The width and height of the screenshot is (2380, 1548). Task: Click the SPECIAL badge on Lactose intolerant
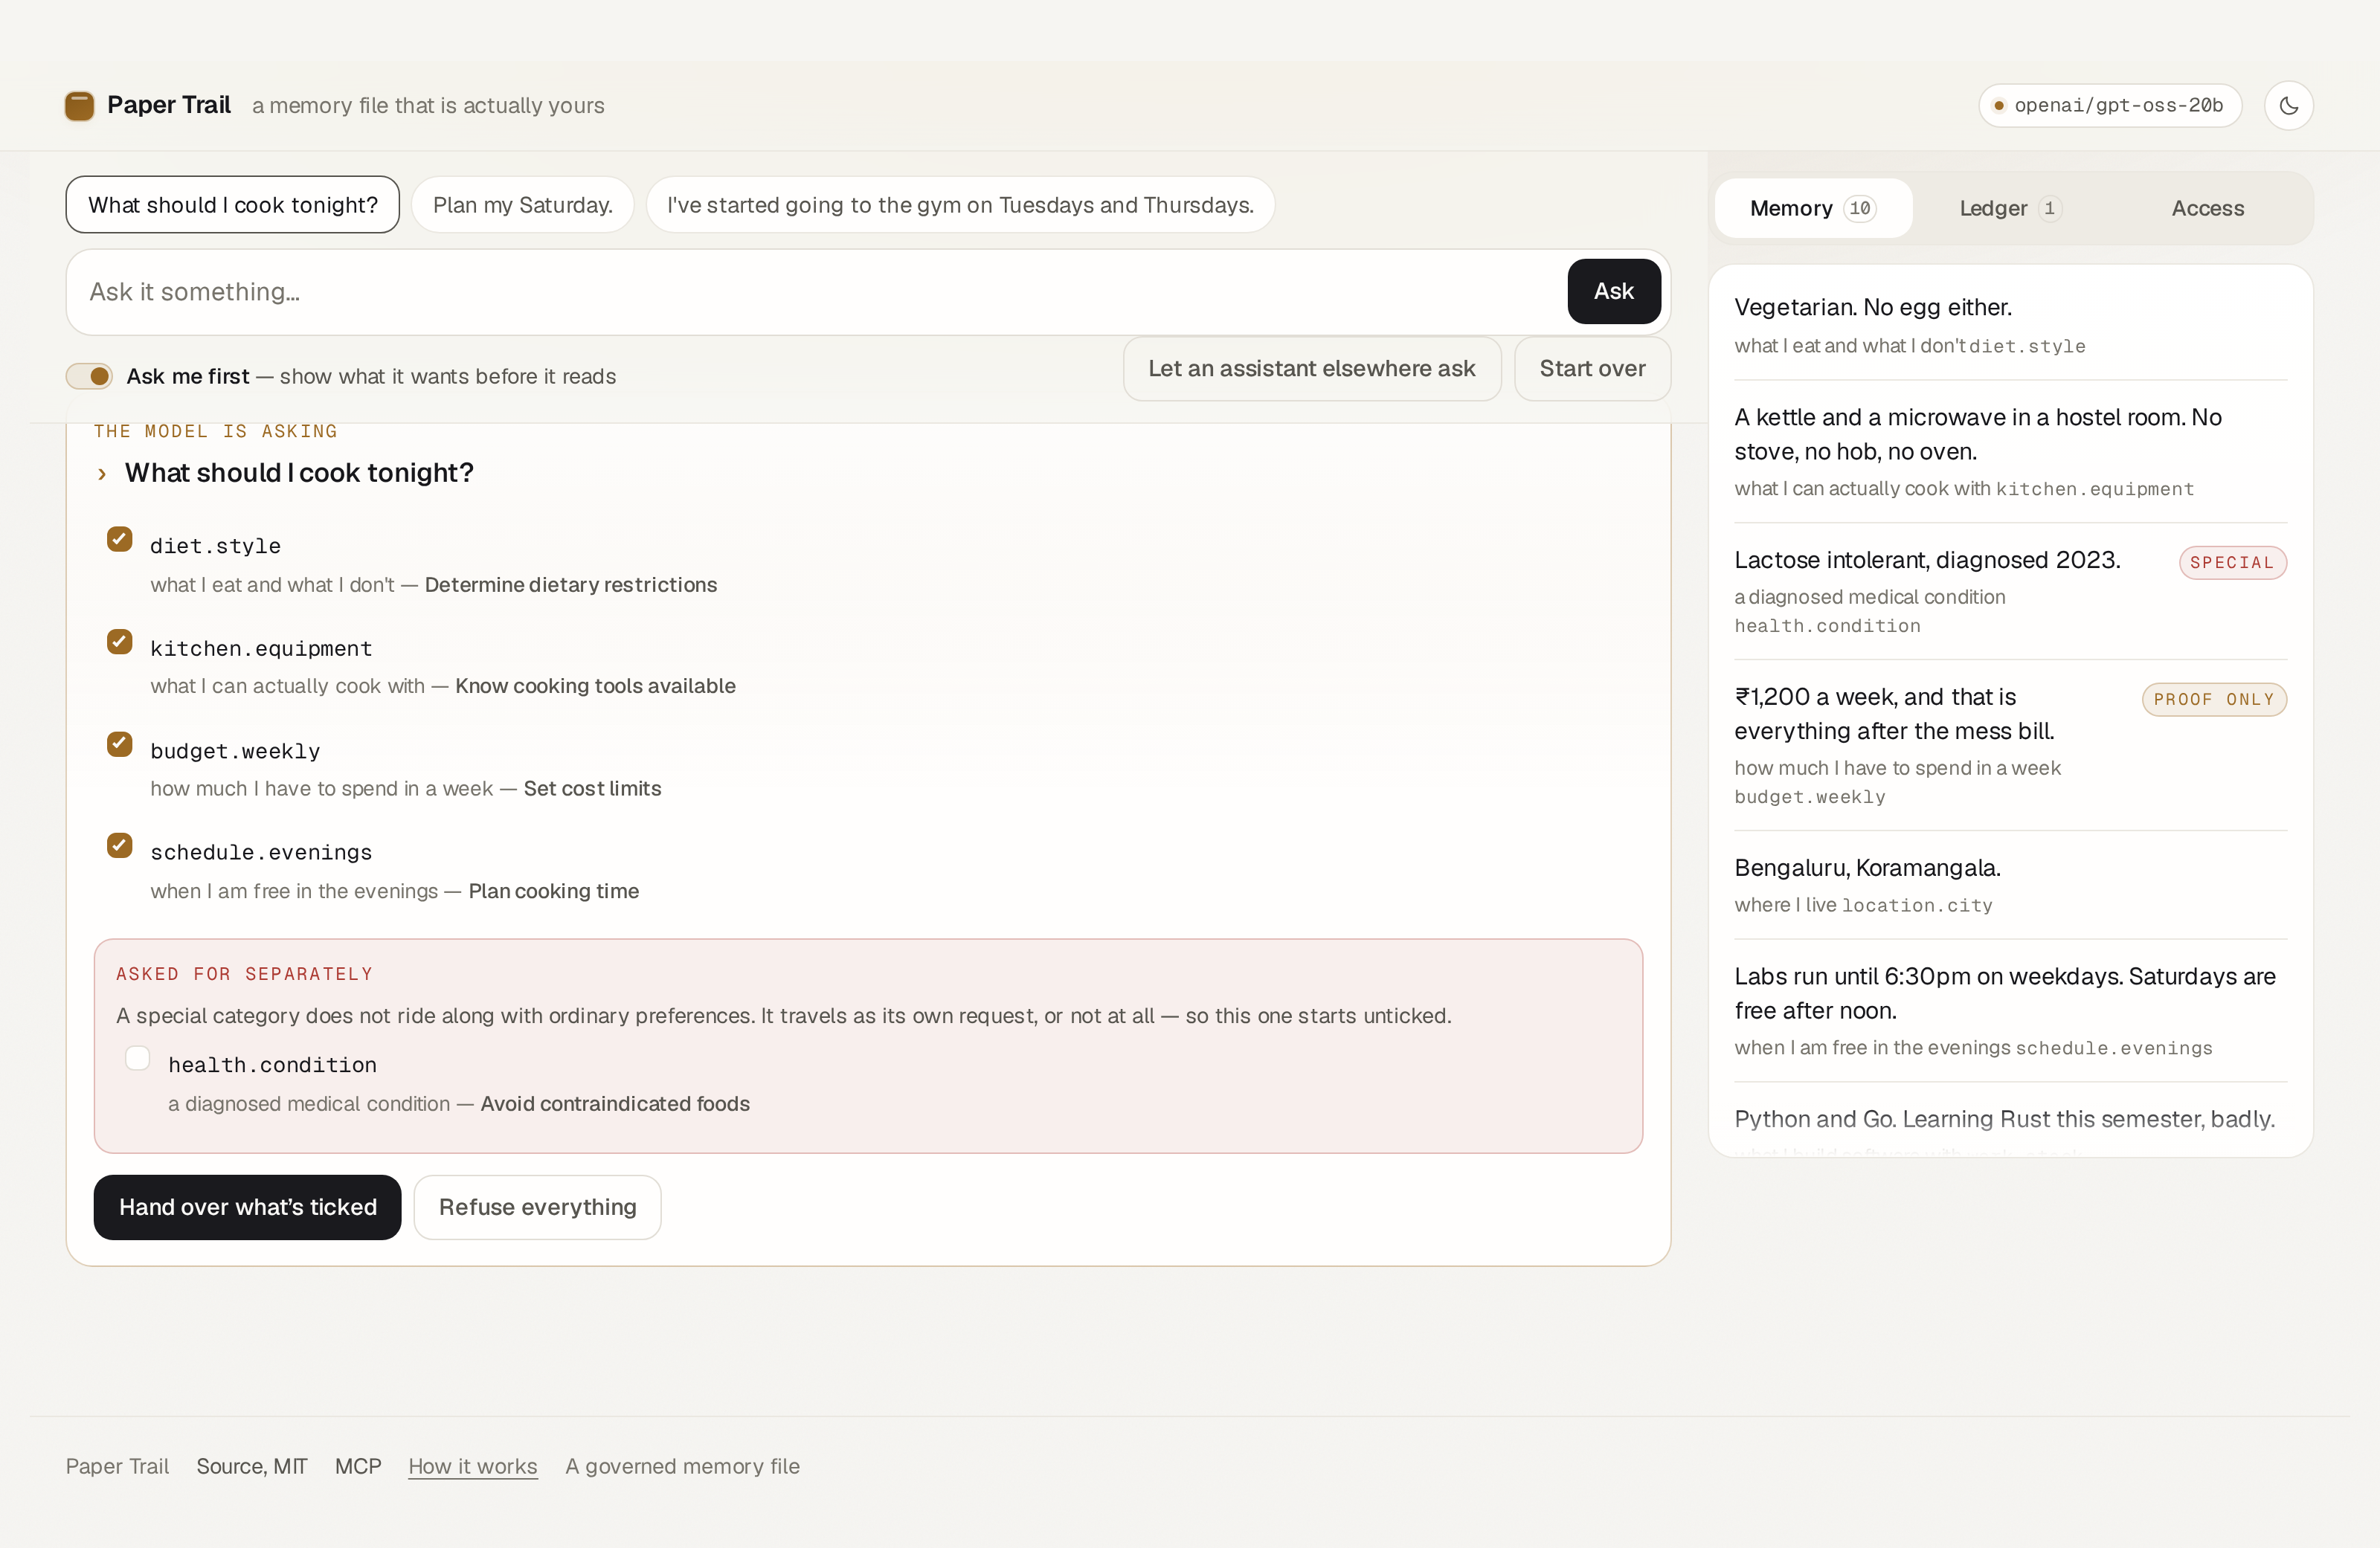click(2232, 562)
